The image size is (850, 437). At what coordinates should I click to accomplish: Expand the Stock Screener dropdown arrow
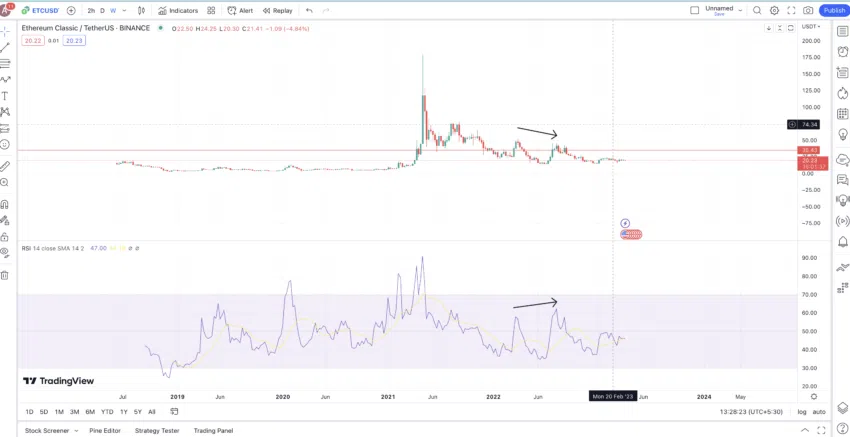point(76,430)
